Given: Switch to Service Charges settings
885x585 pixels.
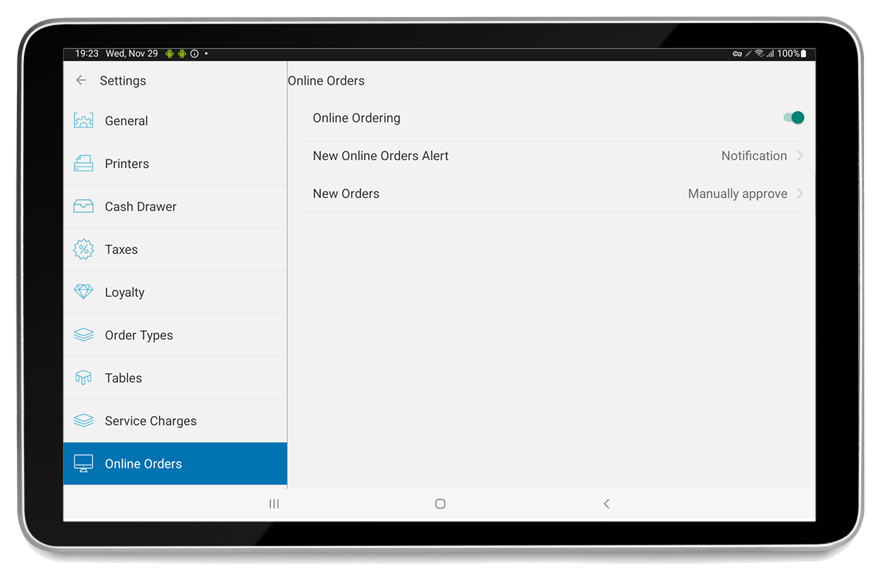Looking at the screenshot, I should [x=150, y=421].
